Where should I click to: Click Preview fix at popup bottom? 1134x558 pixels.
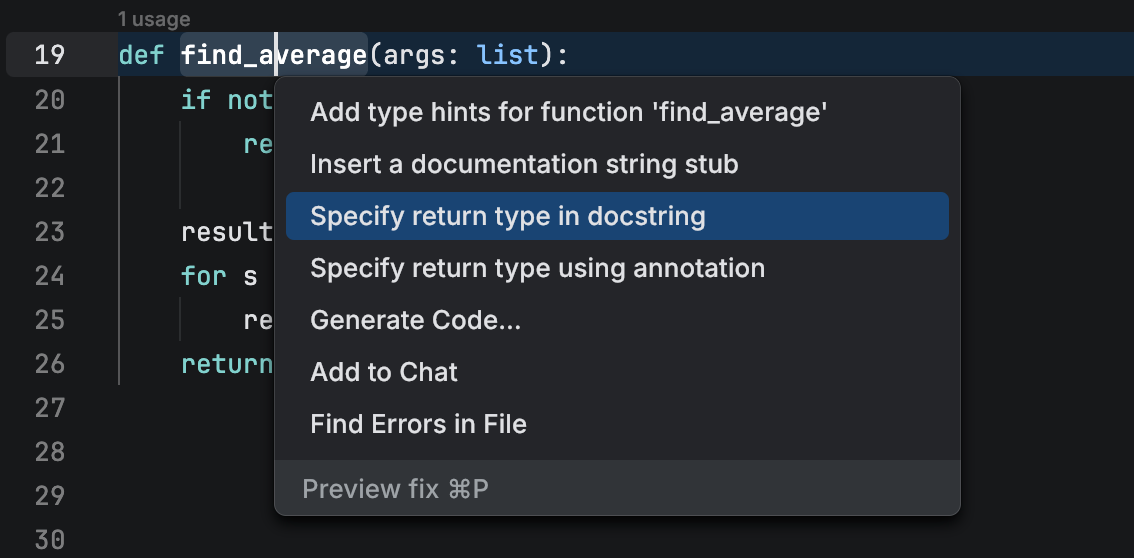point(395,489)
